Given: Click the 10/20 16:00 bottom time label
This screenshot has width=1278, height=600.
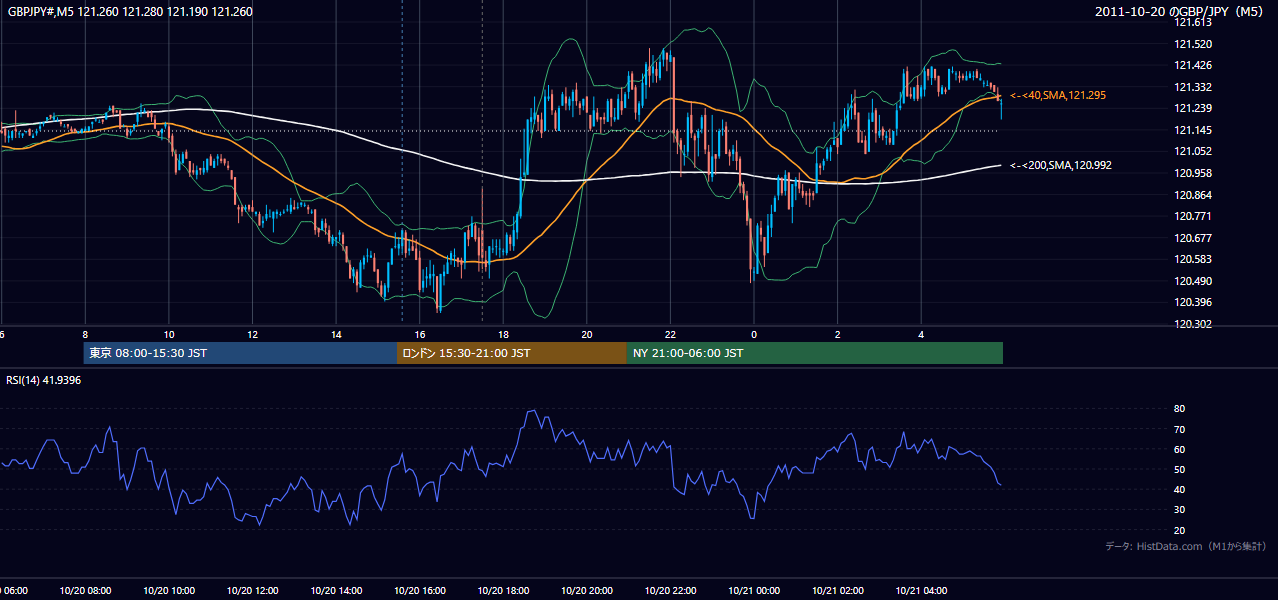Looking at the screenshot, I should coord(420,591).
